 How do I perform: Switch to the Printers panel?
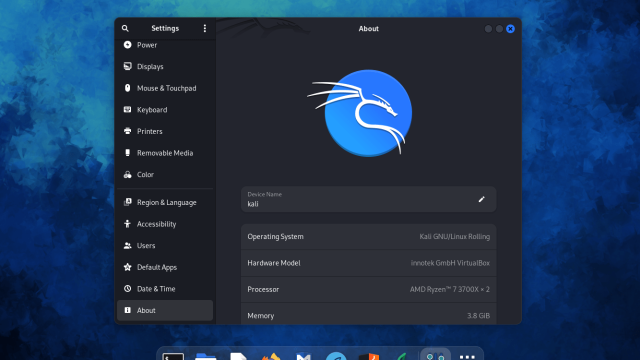pyautogui.click(x=165, y=131)
